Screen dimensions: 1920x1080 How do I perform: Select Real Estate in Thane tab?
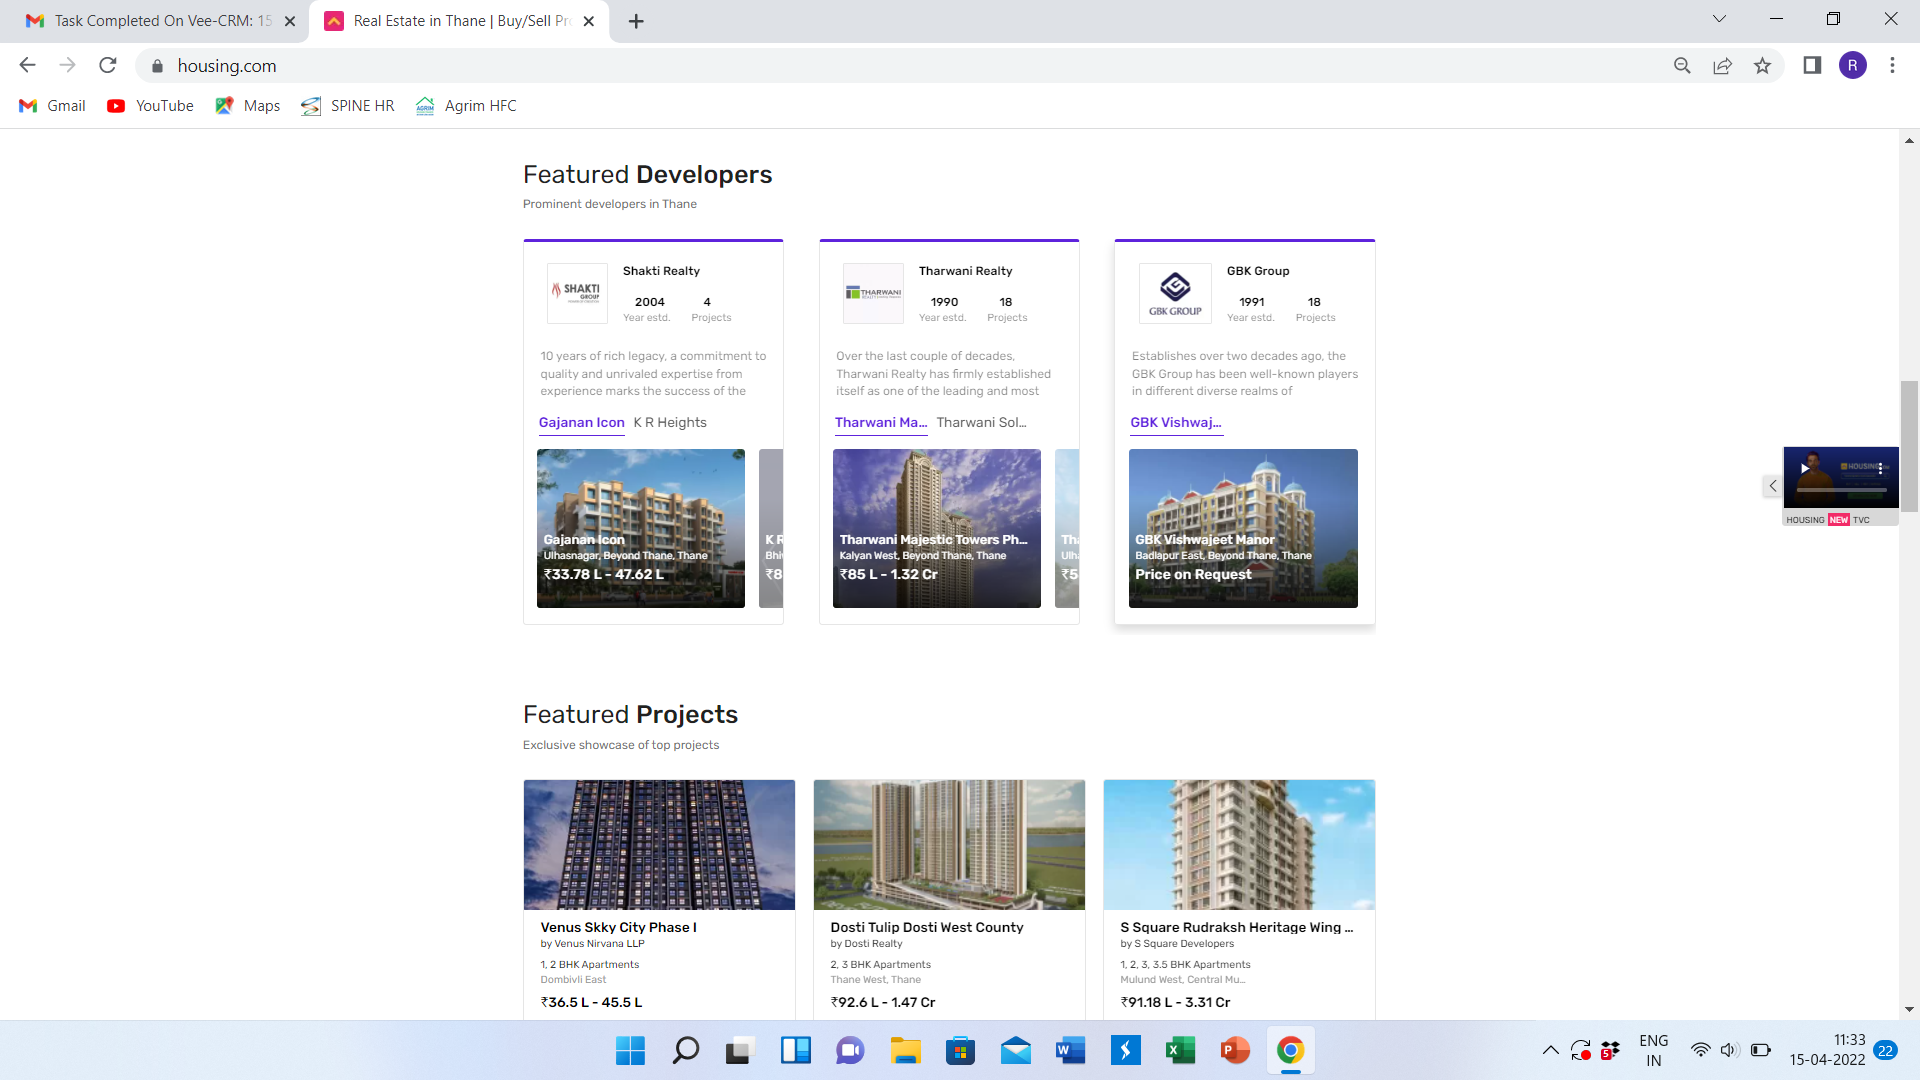point(462,21)
